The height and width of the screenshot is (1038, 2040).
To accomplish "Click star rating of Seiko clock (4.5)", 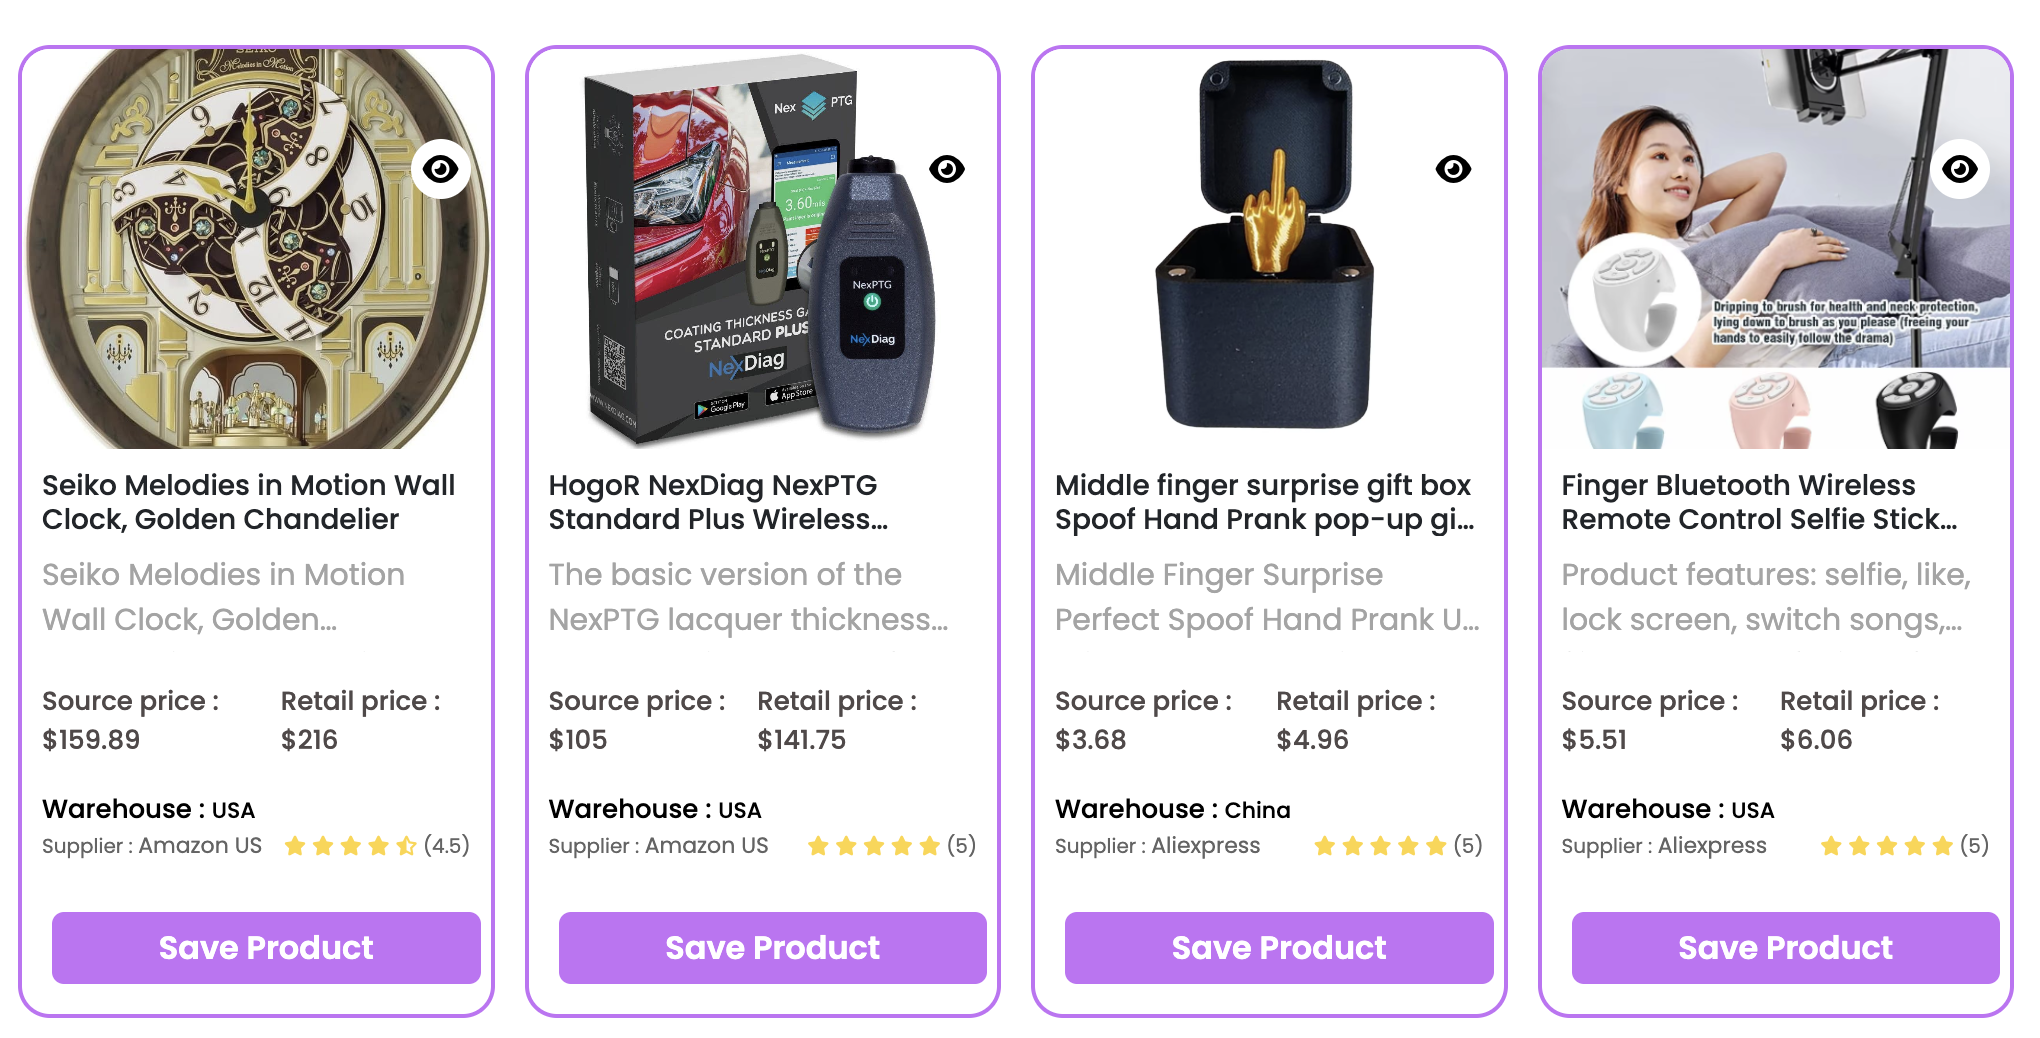I will pos(377,846).
